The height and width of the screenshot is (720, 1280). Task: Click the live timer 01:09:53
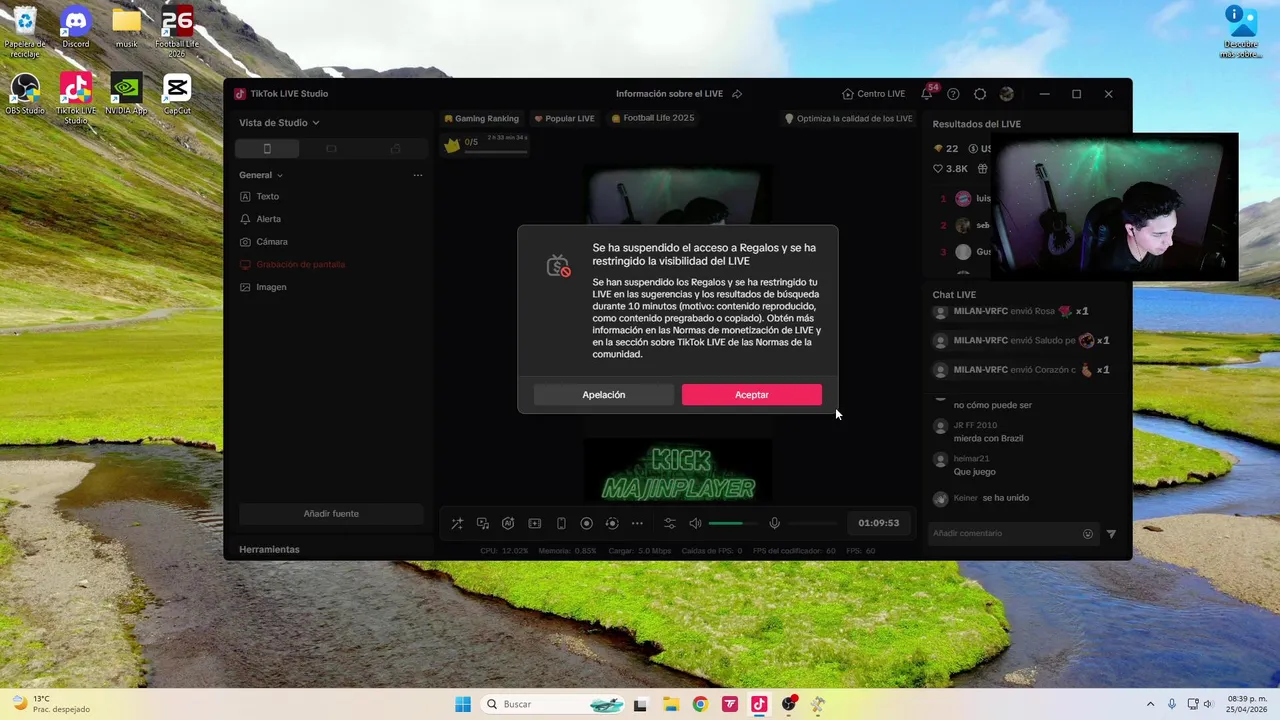pyautogui.click(x=879, y=523)
